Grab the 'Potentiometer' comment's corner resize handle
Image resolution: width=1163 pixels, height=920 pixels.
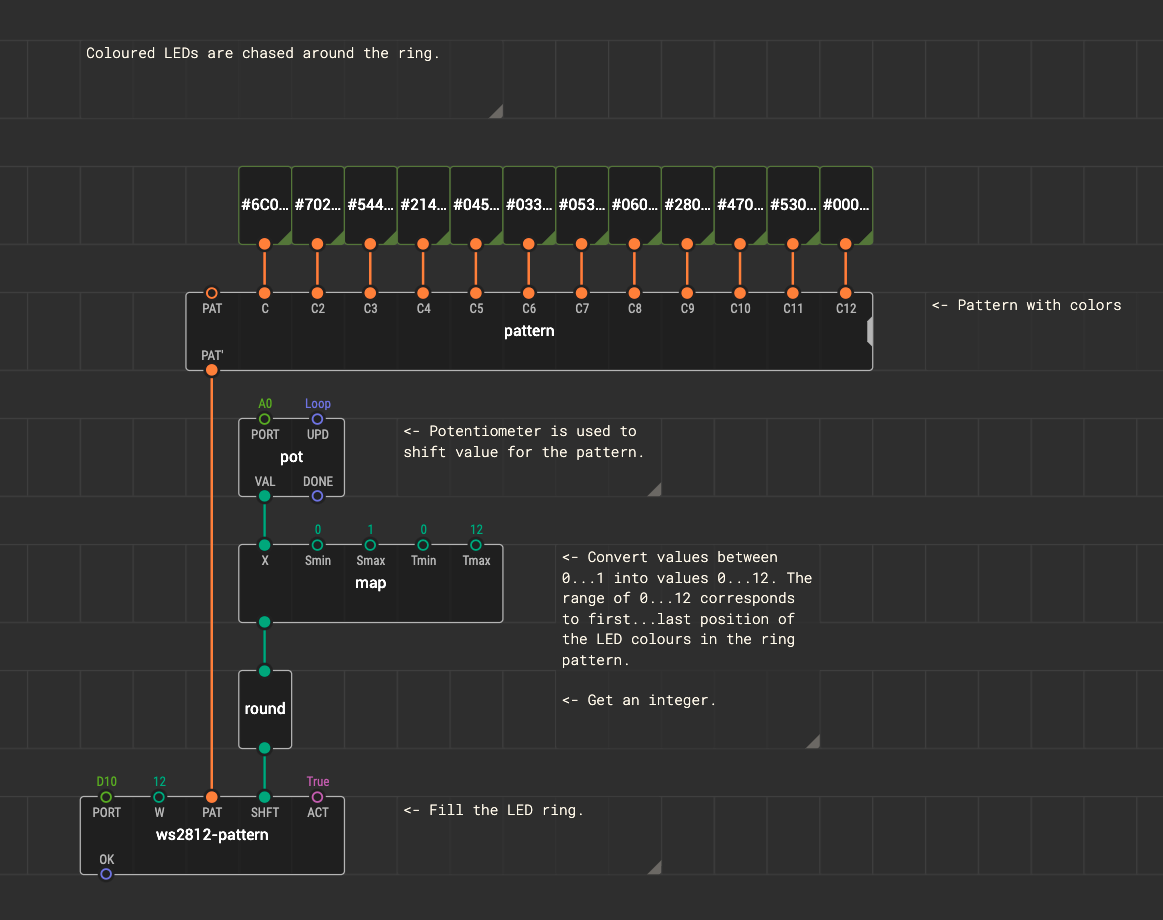(655, 490)
